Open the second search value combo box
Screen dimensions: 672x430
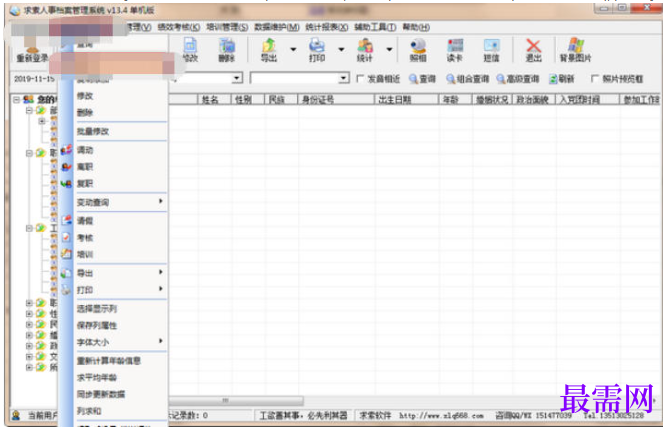(343, 78)
